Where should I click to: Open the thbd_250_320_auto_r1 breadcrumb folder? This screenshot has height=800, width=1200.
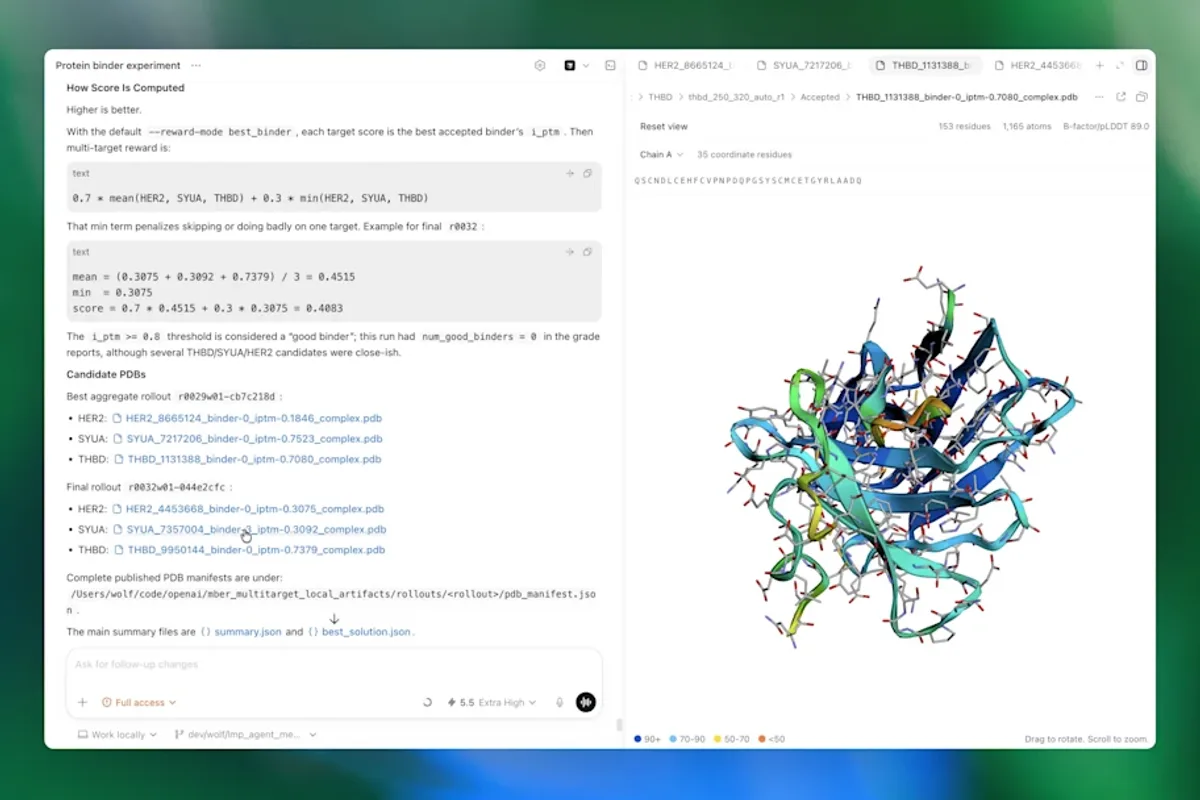click(736, 97)
